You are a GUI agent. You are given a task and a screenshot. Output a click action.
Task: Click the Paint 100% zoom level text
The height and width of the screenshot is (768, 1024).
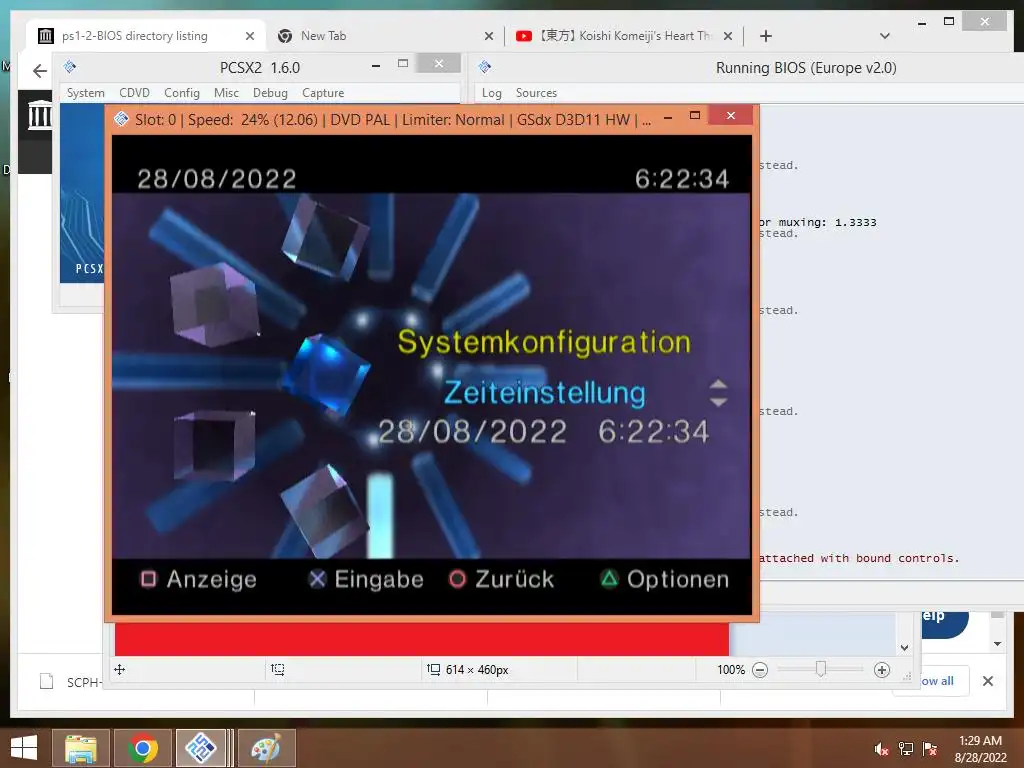tap(731, 670)
